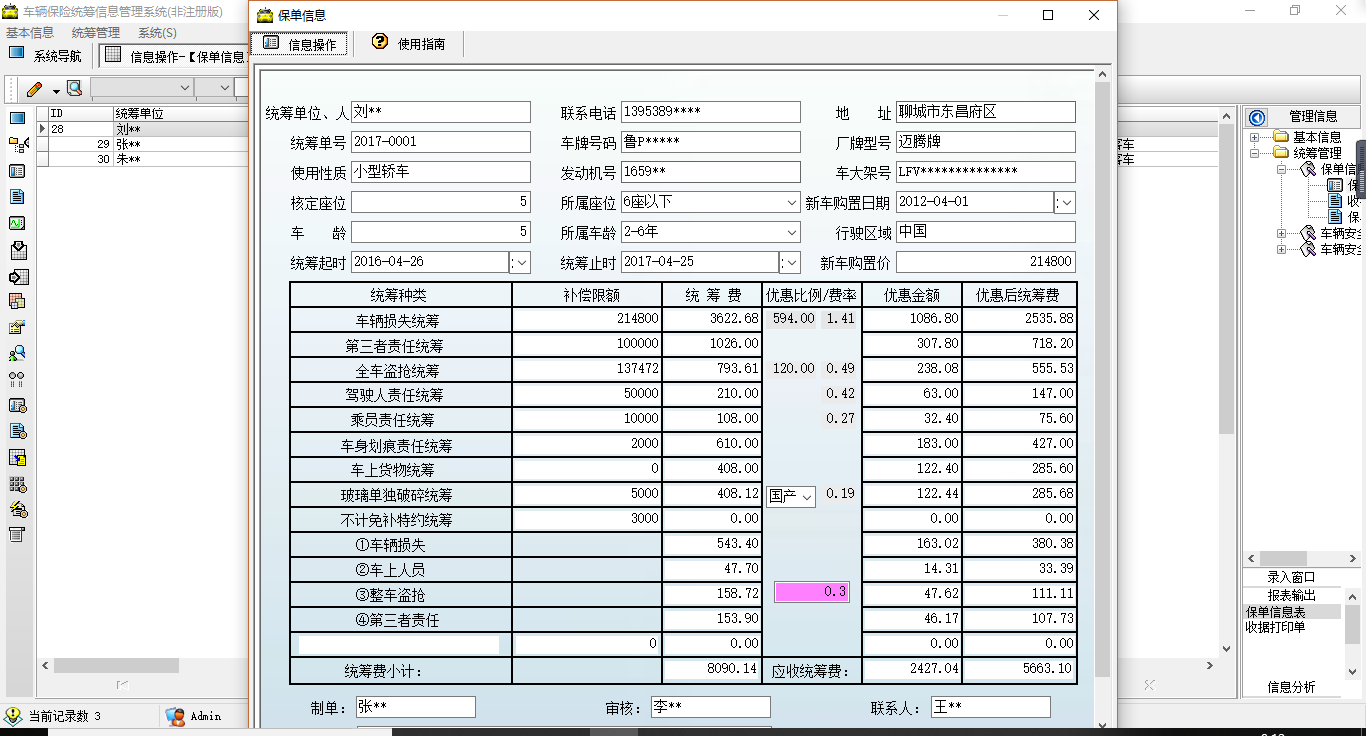Click the 车牌号码 input field
1366x736 pixels.
[711, 142]
